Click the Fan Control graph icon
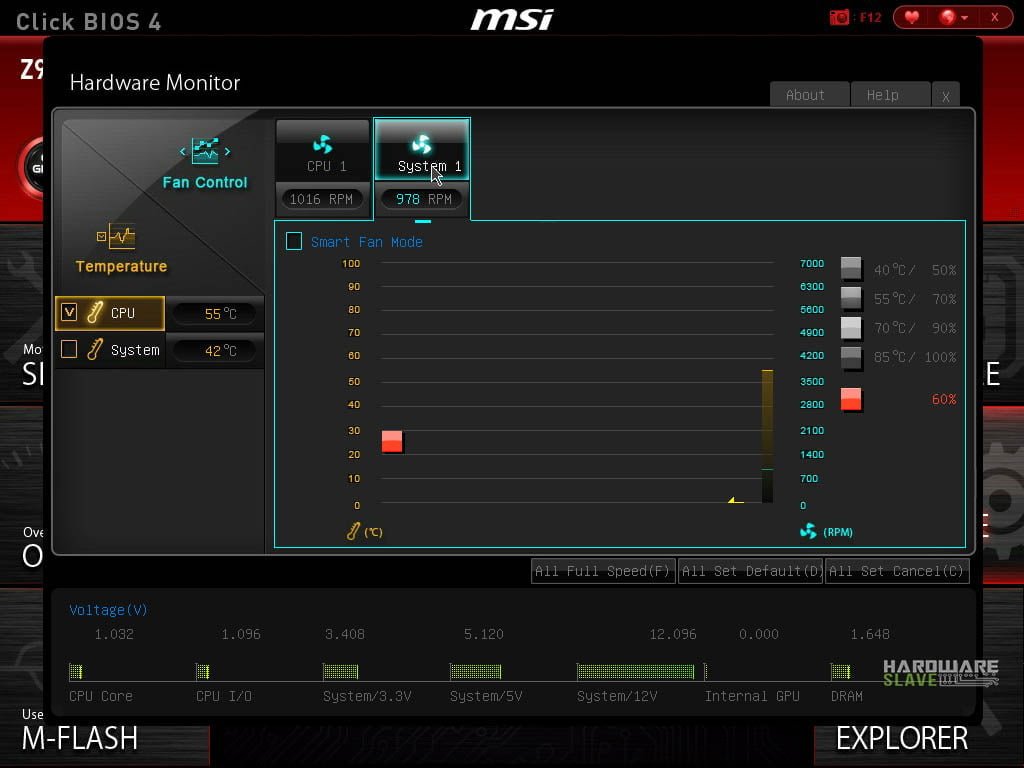1024x768 pixels. [x=205, y=152]
